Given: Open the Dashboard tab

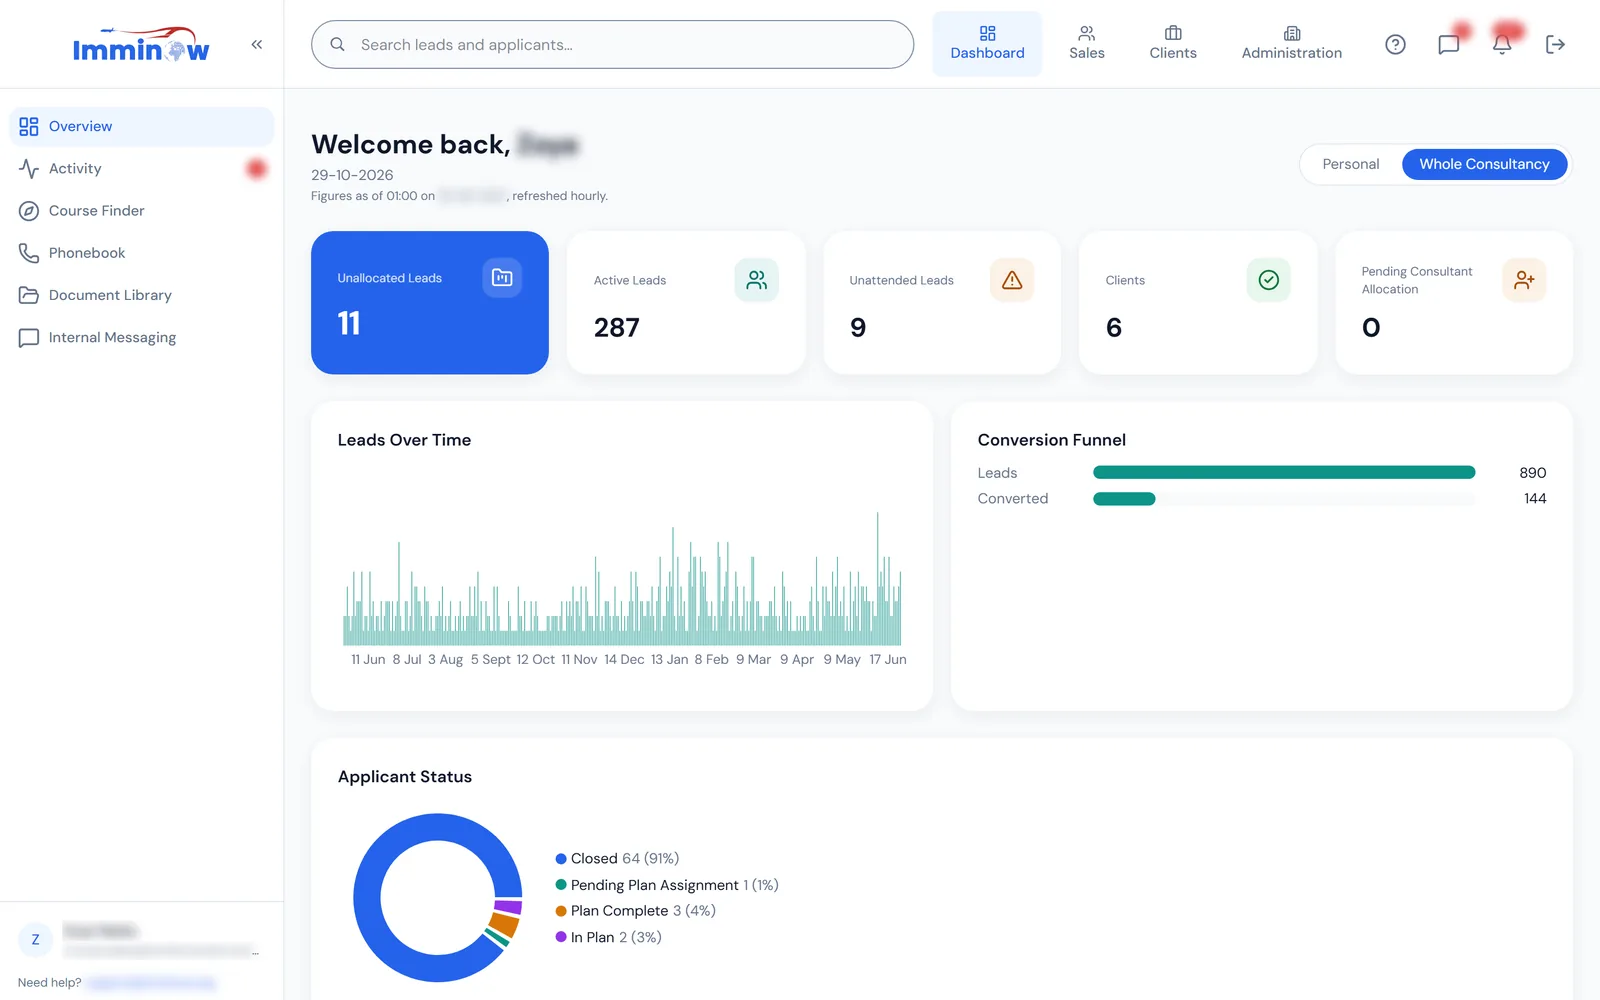Looking at the screenshot, I should 987,44.
